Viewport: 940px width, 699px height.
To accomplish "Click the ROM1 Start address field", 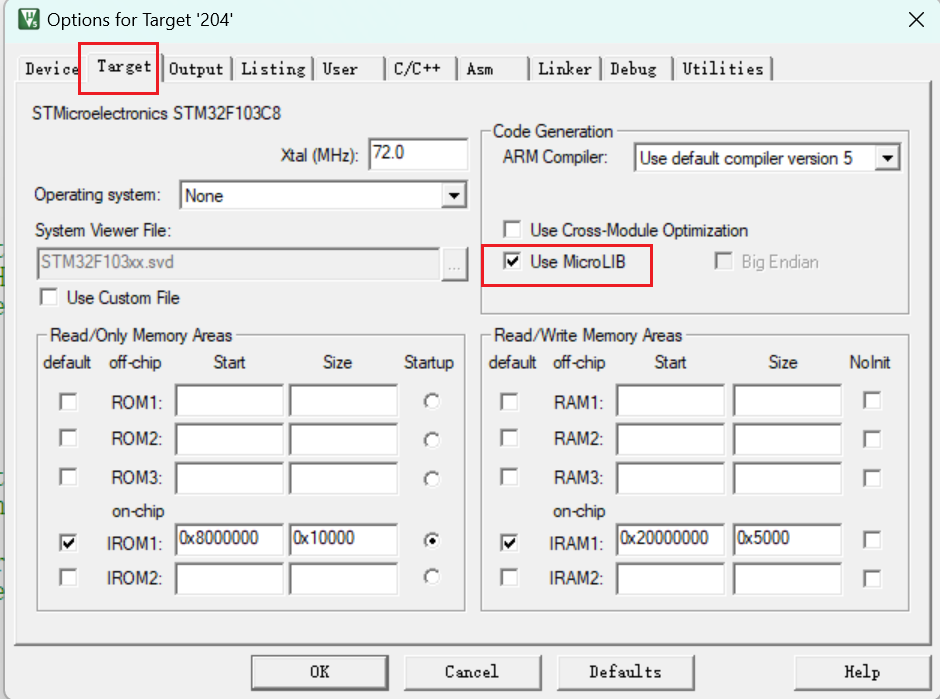I will 230,400.
